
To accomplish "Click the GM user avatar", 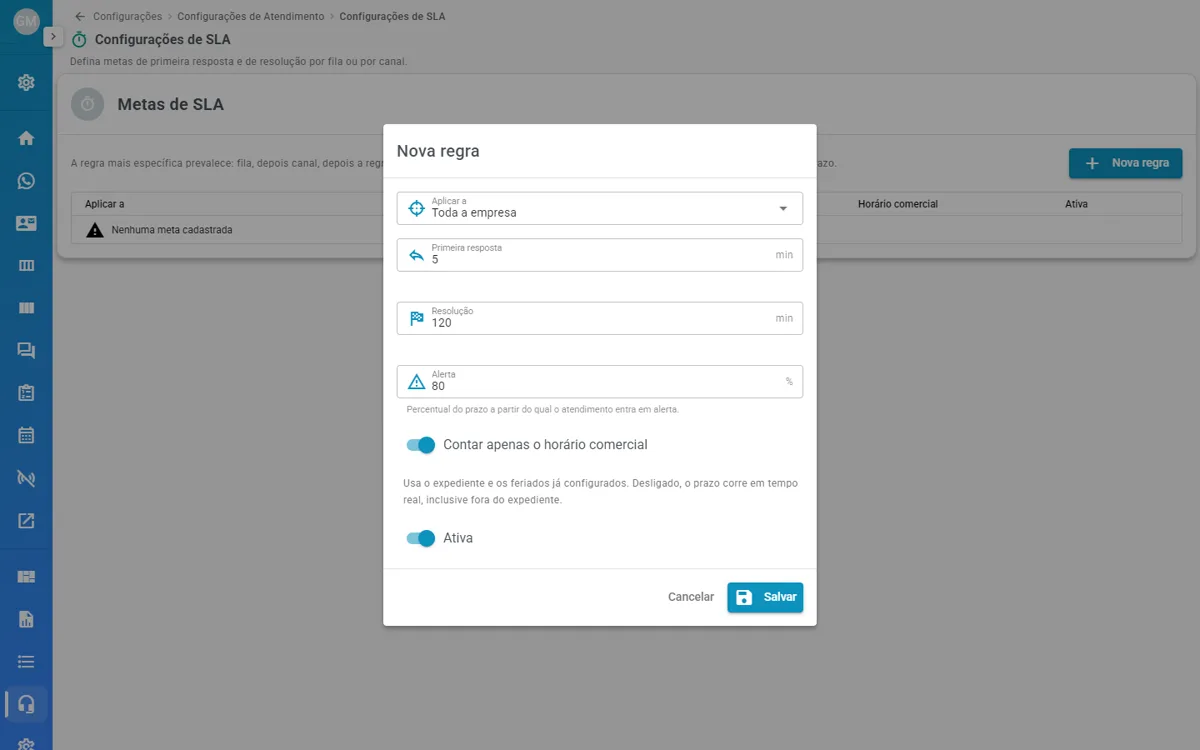I will (26, 21).
